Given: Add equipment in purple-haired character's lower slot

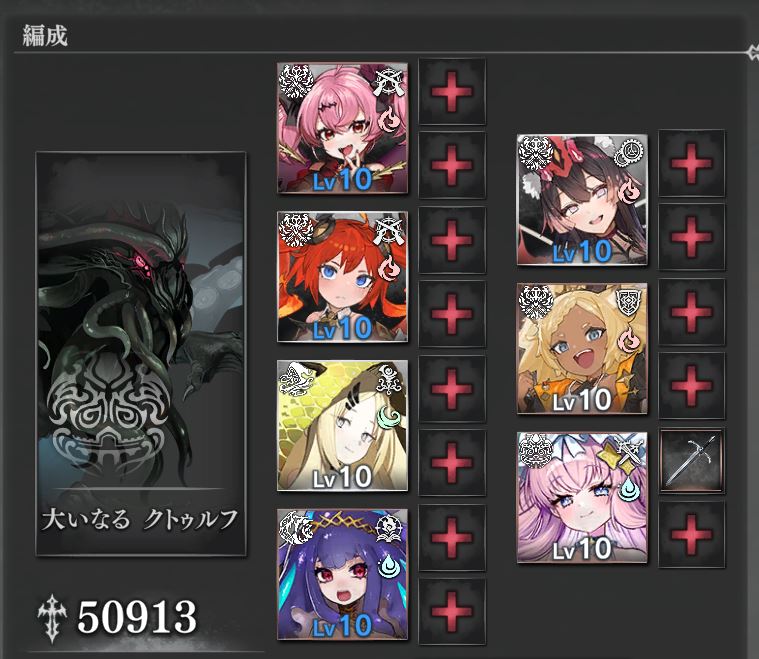Looking at the screenshot, I should coord(452,612).
